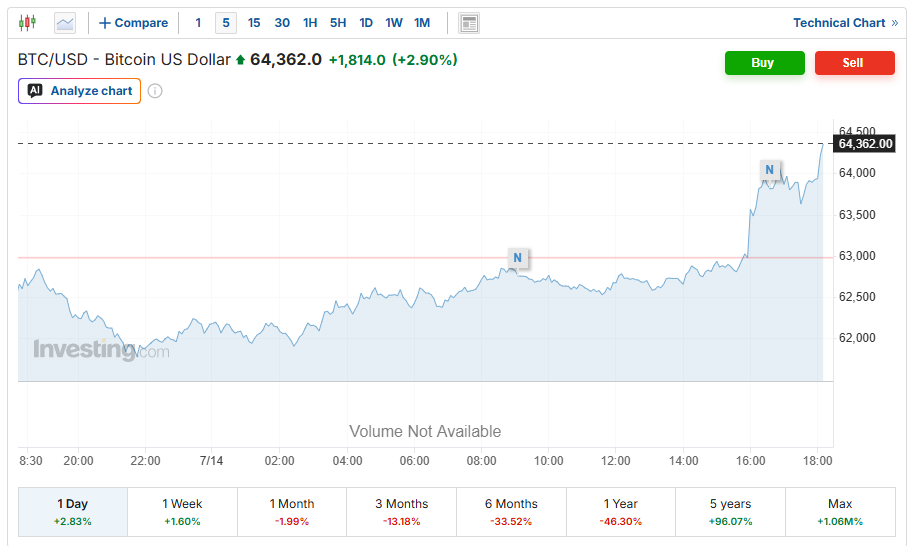Select the 5-minute interval
Image resolution: width=913 pixels, height=546 pixels.
coord(226,23)
